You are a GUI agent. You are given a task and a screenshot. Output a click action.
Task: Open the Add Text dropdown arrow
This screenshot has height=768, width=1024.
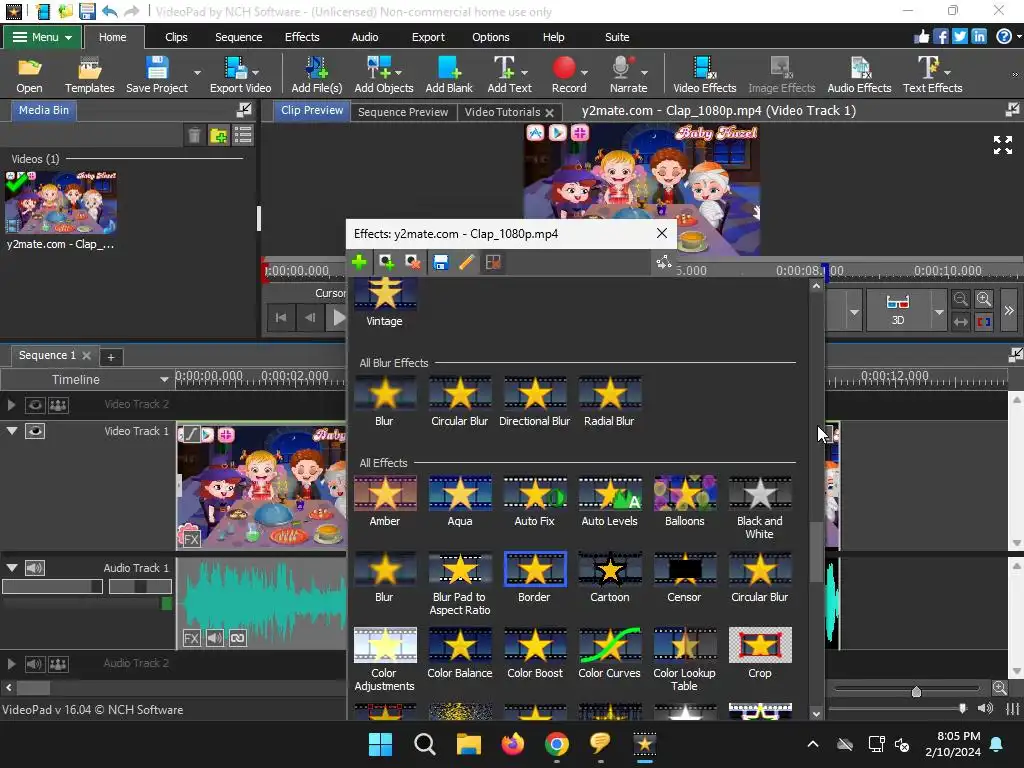pyautogui.click(x=524, y=72)
